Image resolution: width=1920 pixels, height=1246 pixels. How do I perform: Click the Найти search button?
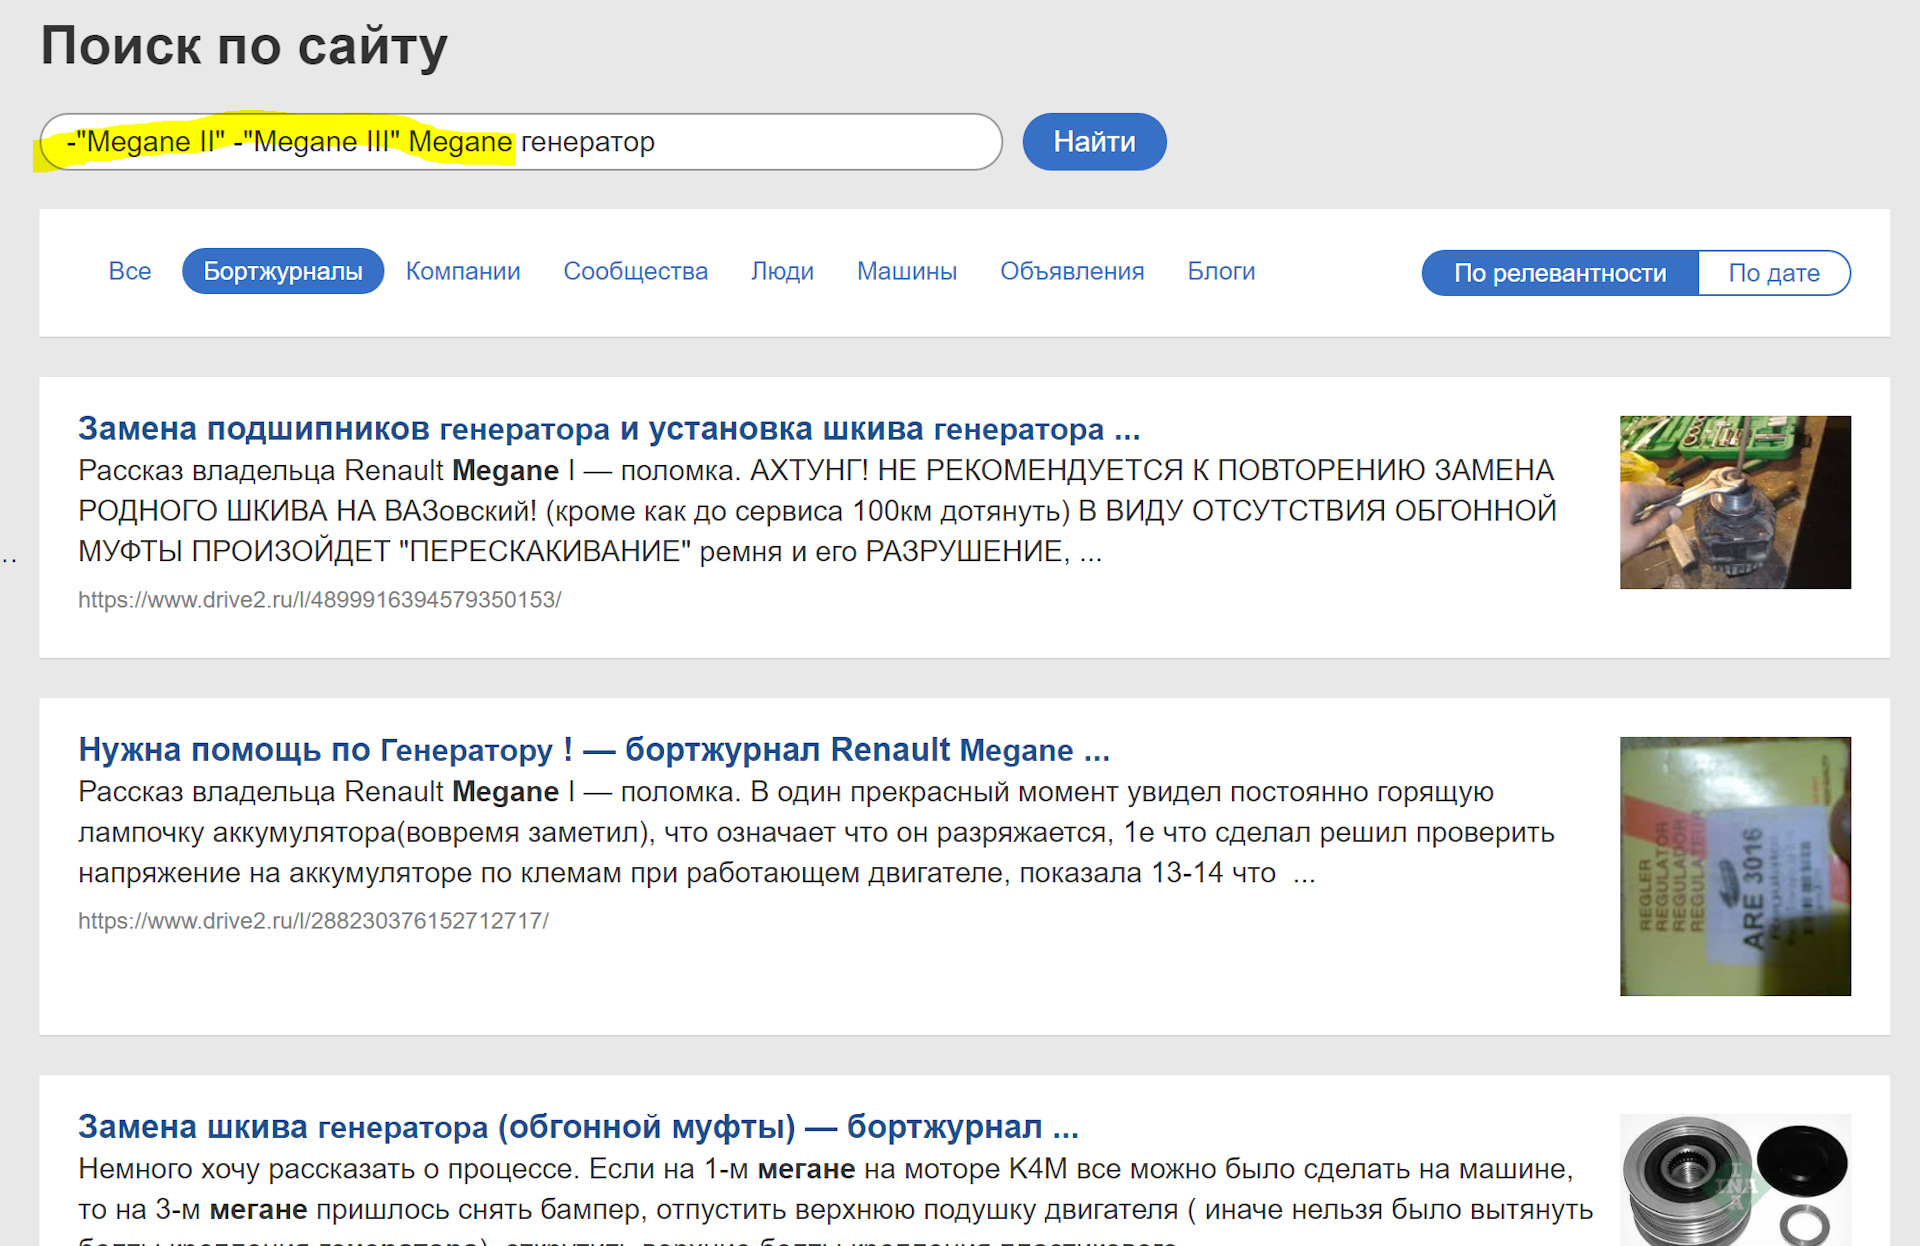pyautogui.click(x=1094, y=141)
